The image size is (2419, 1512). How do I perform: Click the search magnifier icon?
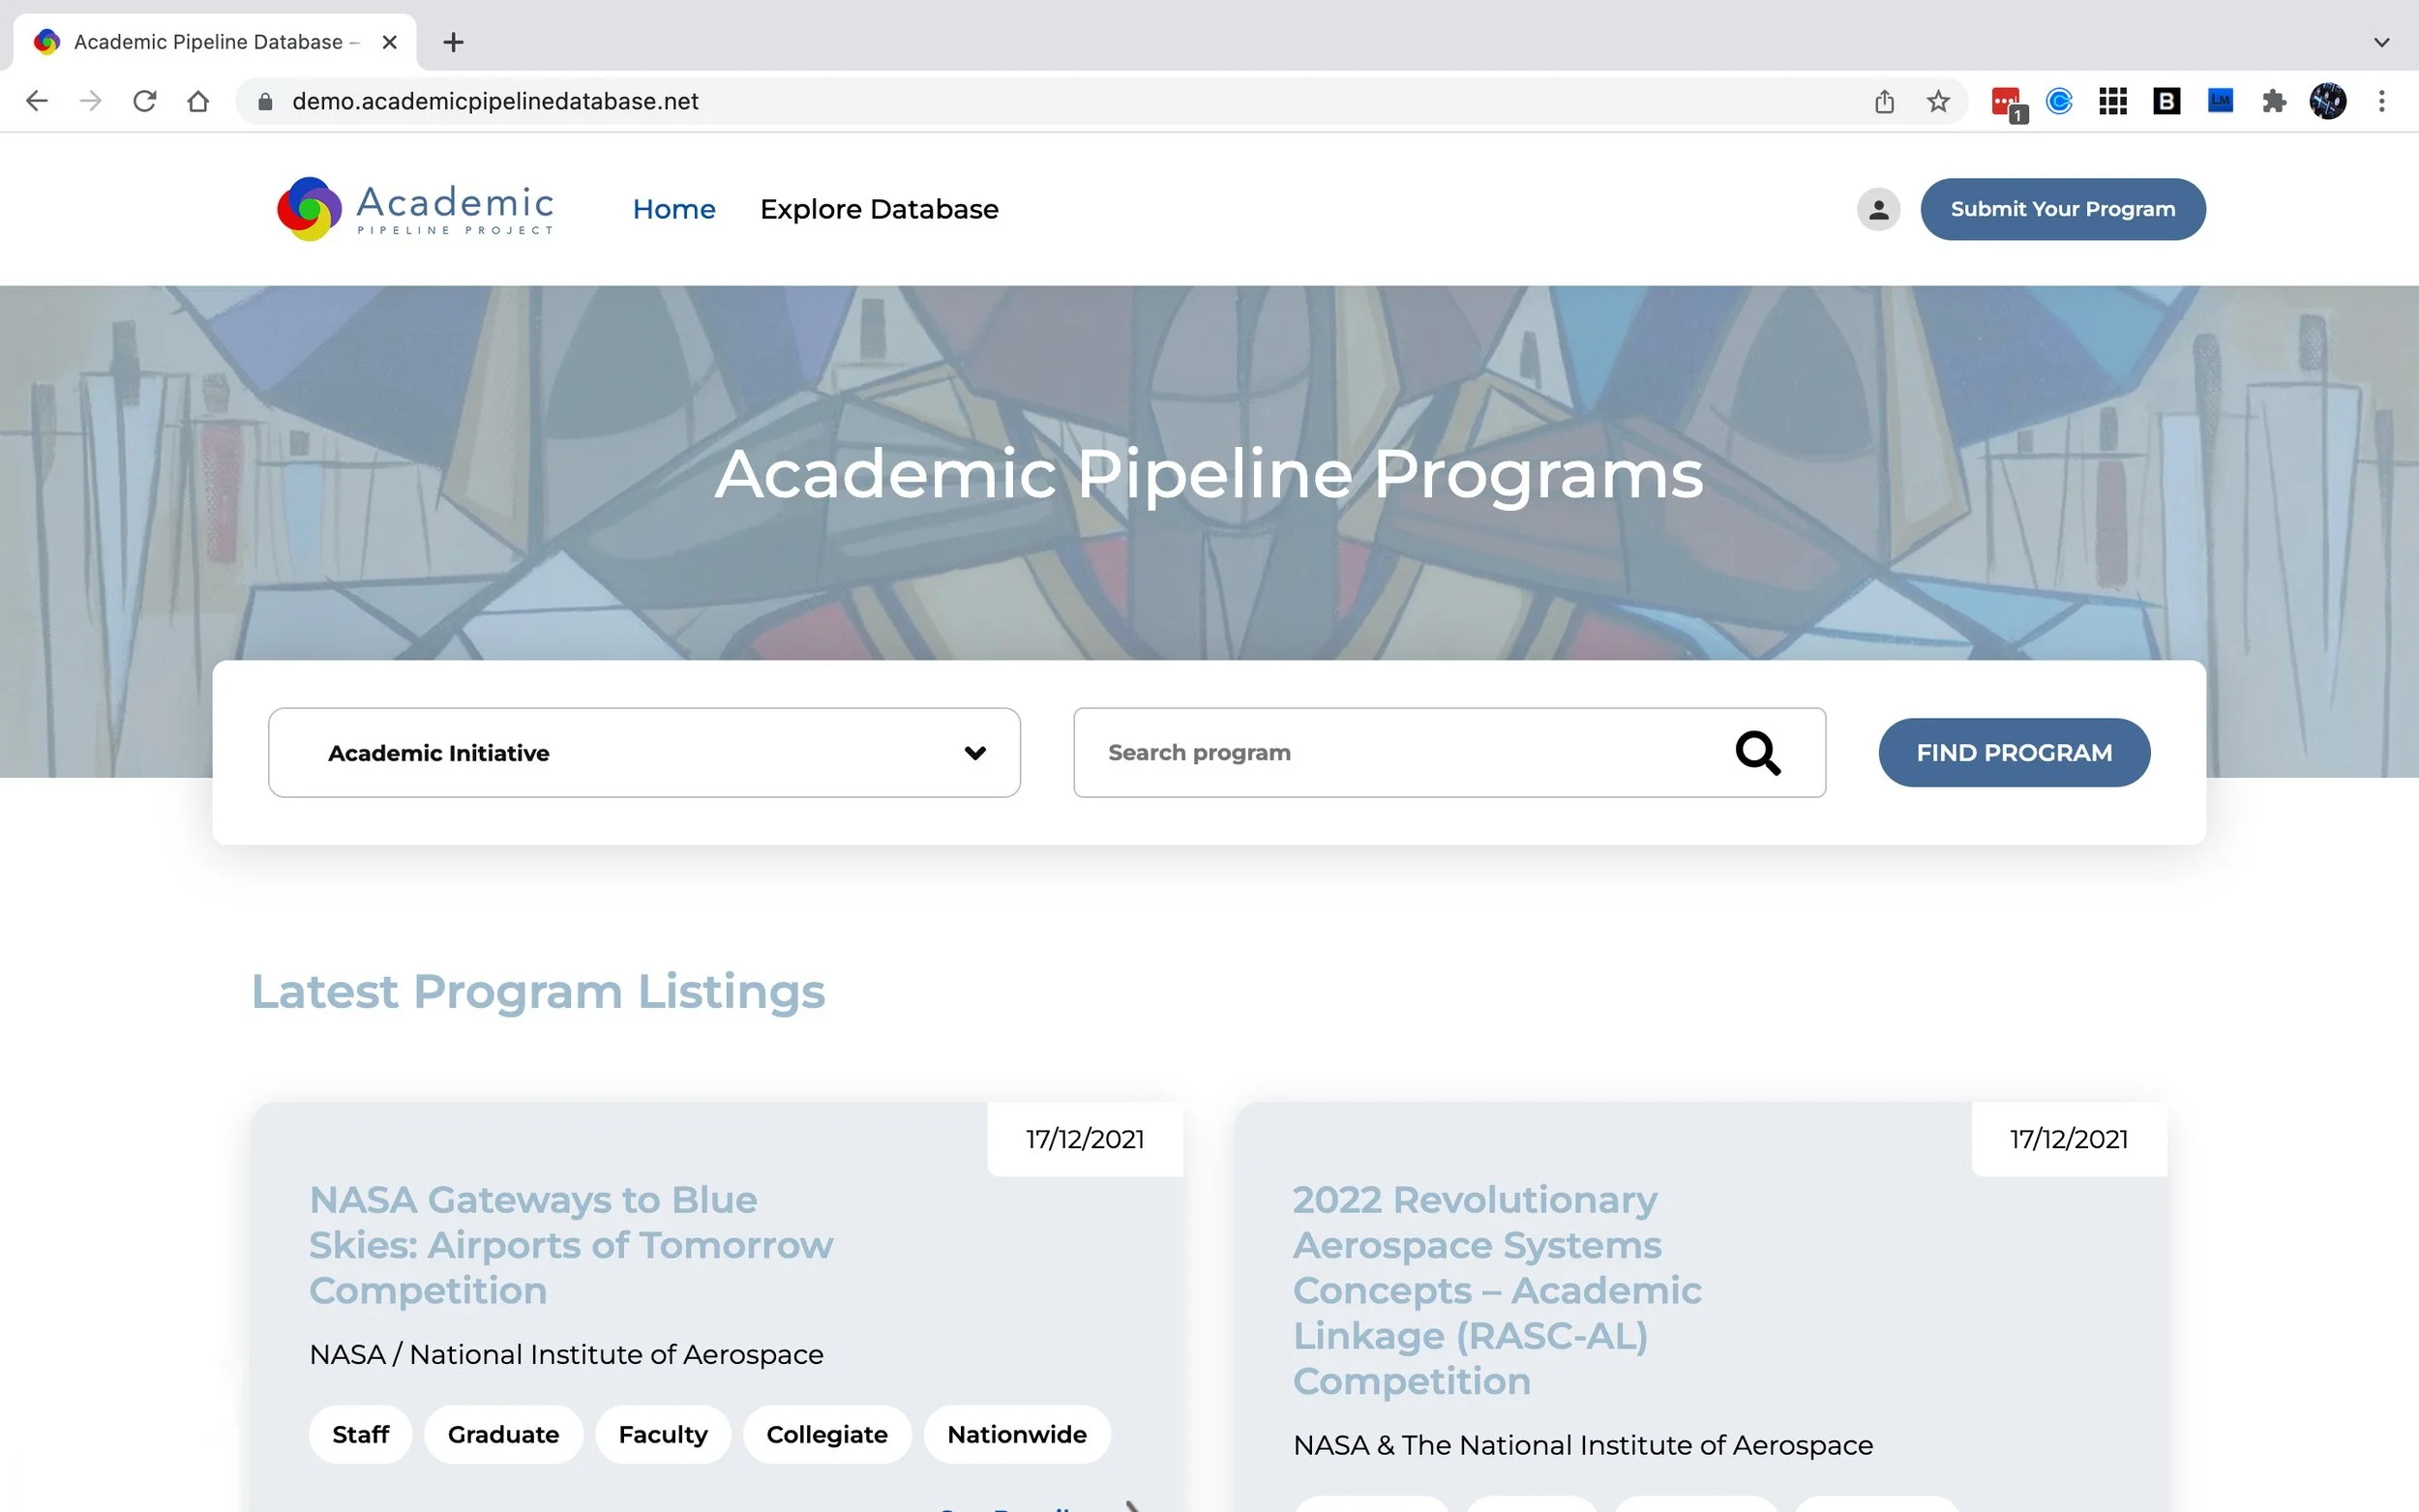pyautogui.click(x=1757, y=753)
